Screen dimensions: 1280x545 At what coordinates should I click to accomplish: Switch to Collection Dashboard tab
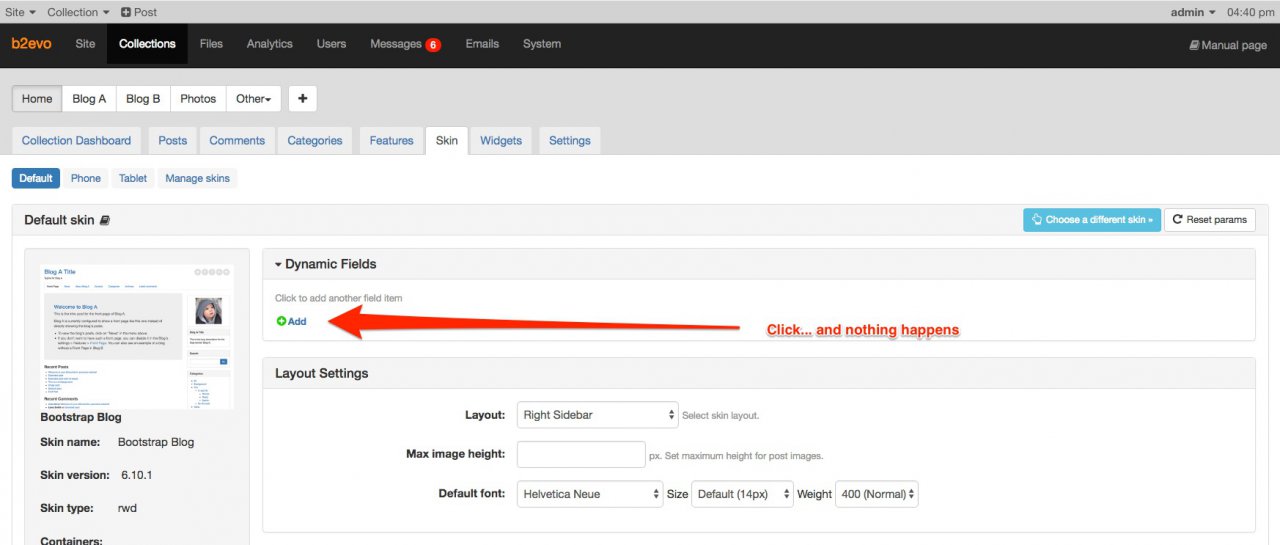(76, 141)
